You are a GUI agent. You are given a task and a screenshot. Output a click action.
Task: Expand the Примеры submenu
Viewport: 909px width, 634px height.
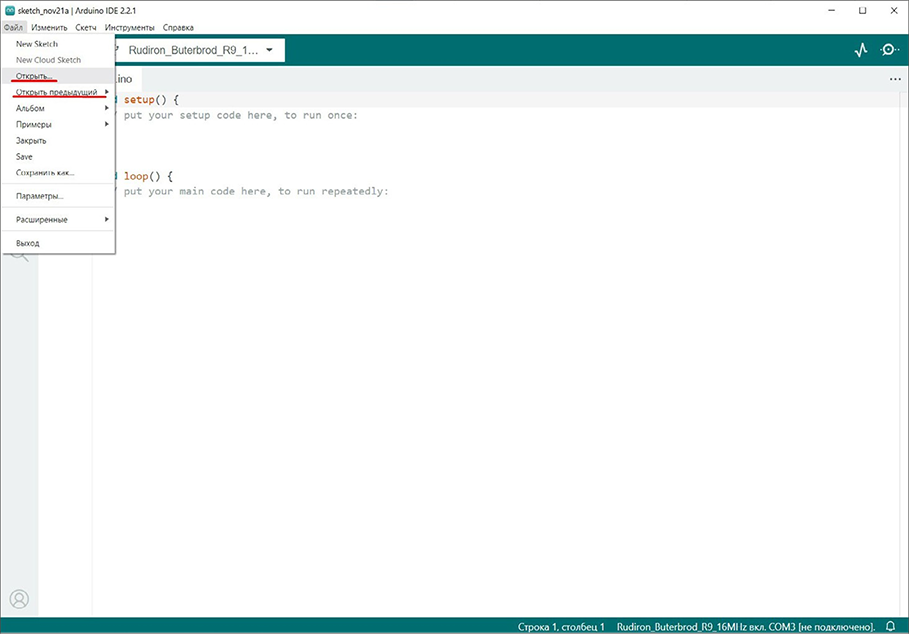(58, 125)
